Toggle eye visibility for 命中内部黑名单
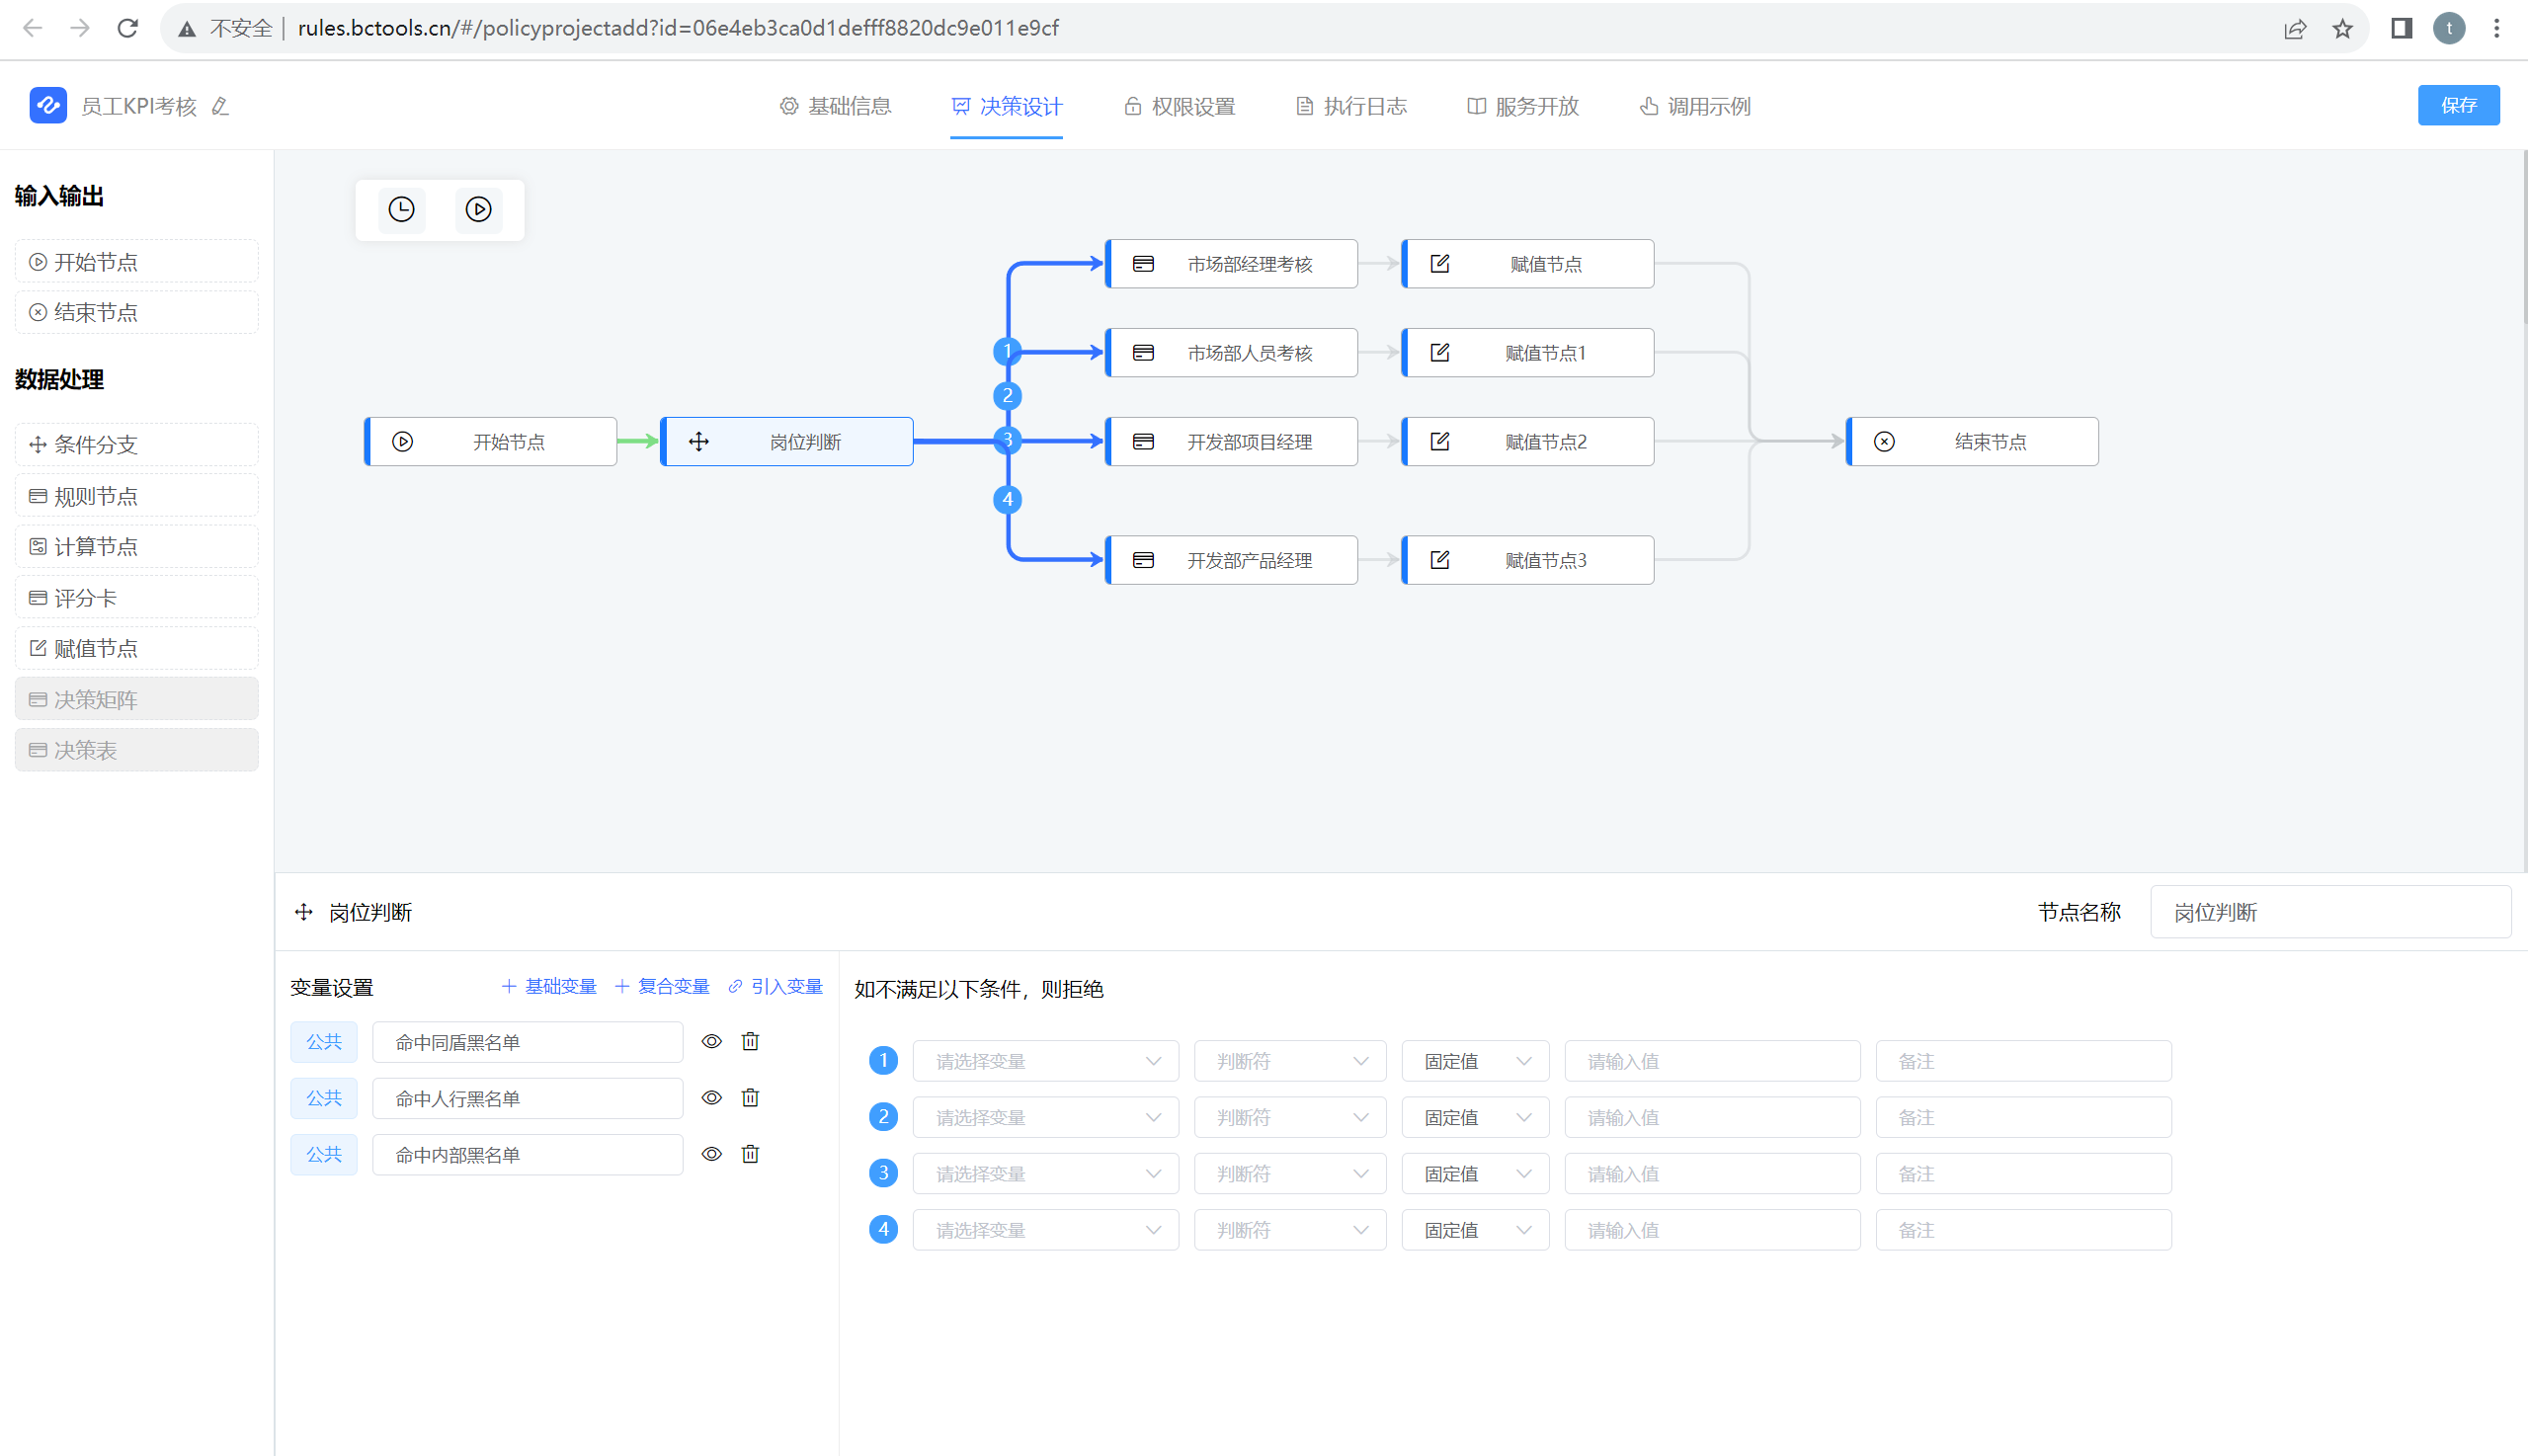This screenshot has width=2528, height=1456. tap(711, 1154)
